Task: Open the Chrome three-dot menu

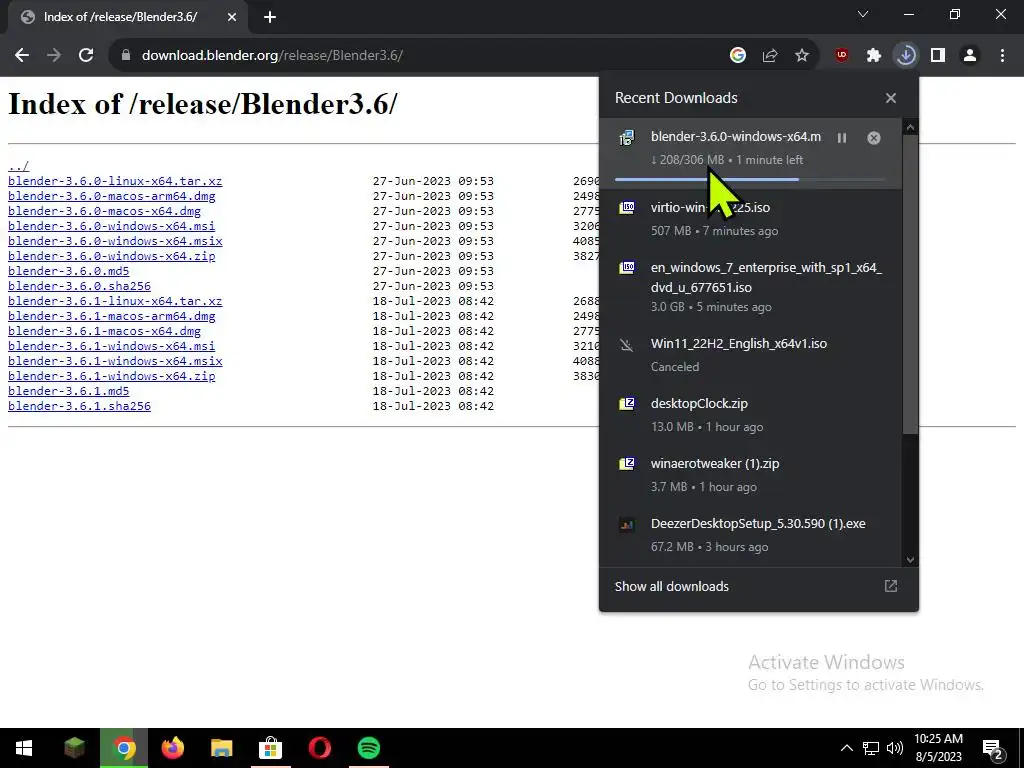Action: click(x=1002, y=56)
